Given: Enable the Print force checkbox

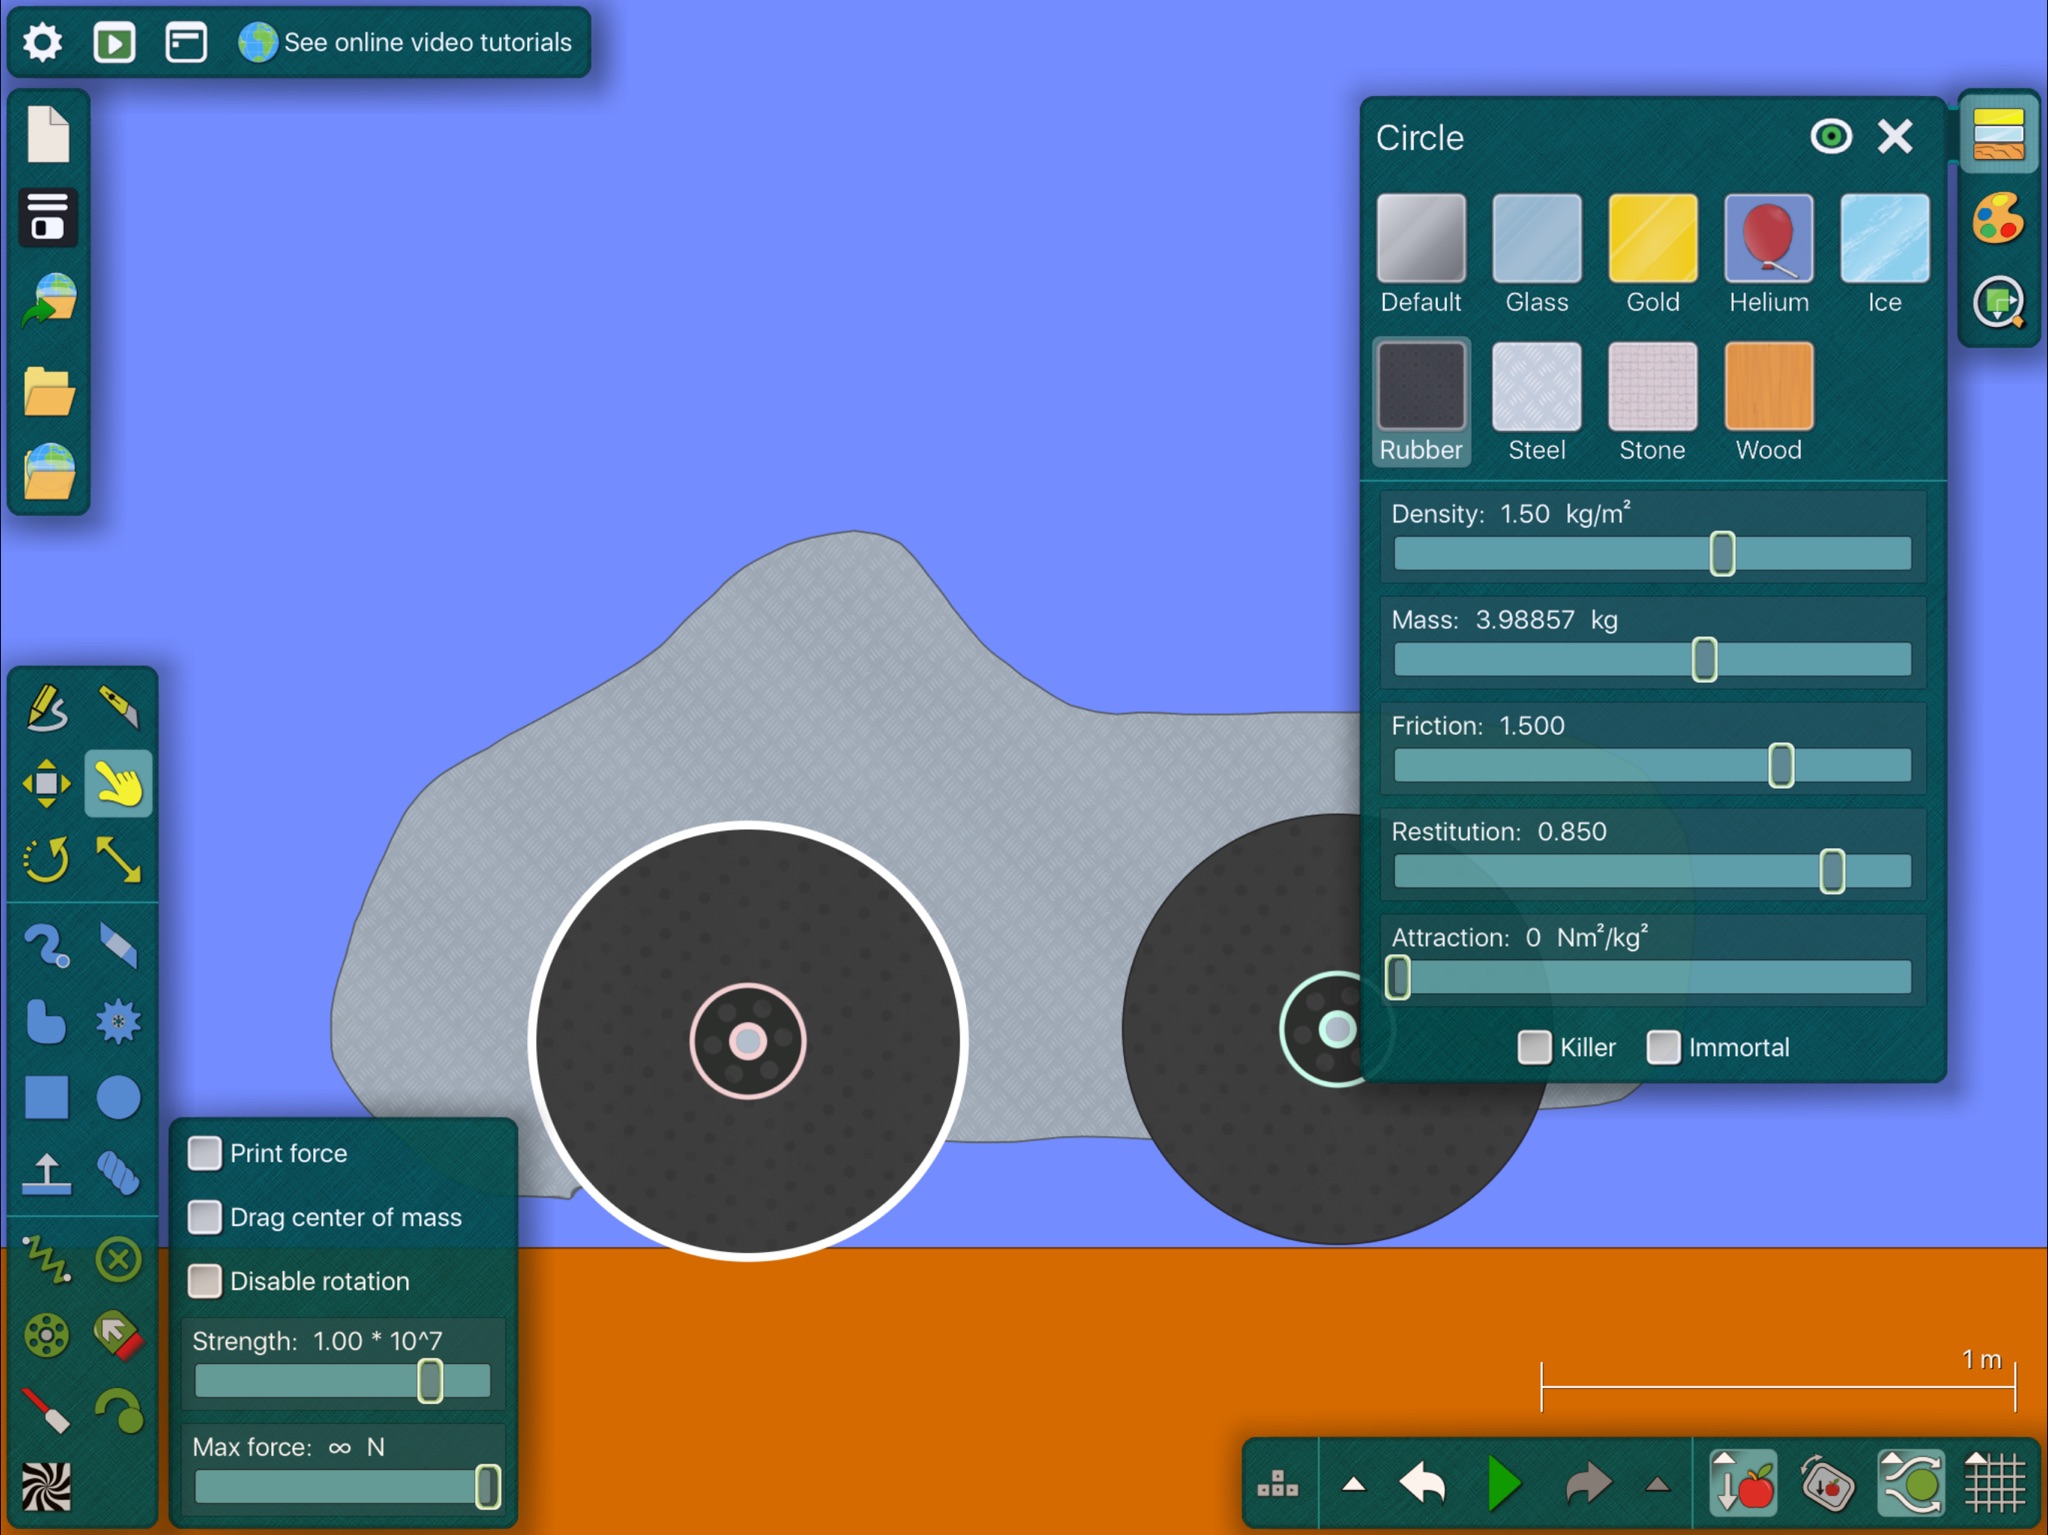Looking at the screenshot, I should (205, 1153).
